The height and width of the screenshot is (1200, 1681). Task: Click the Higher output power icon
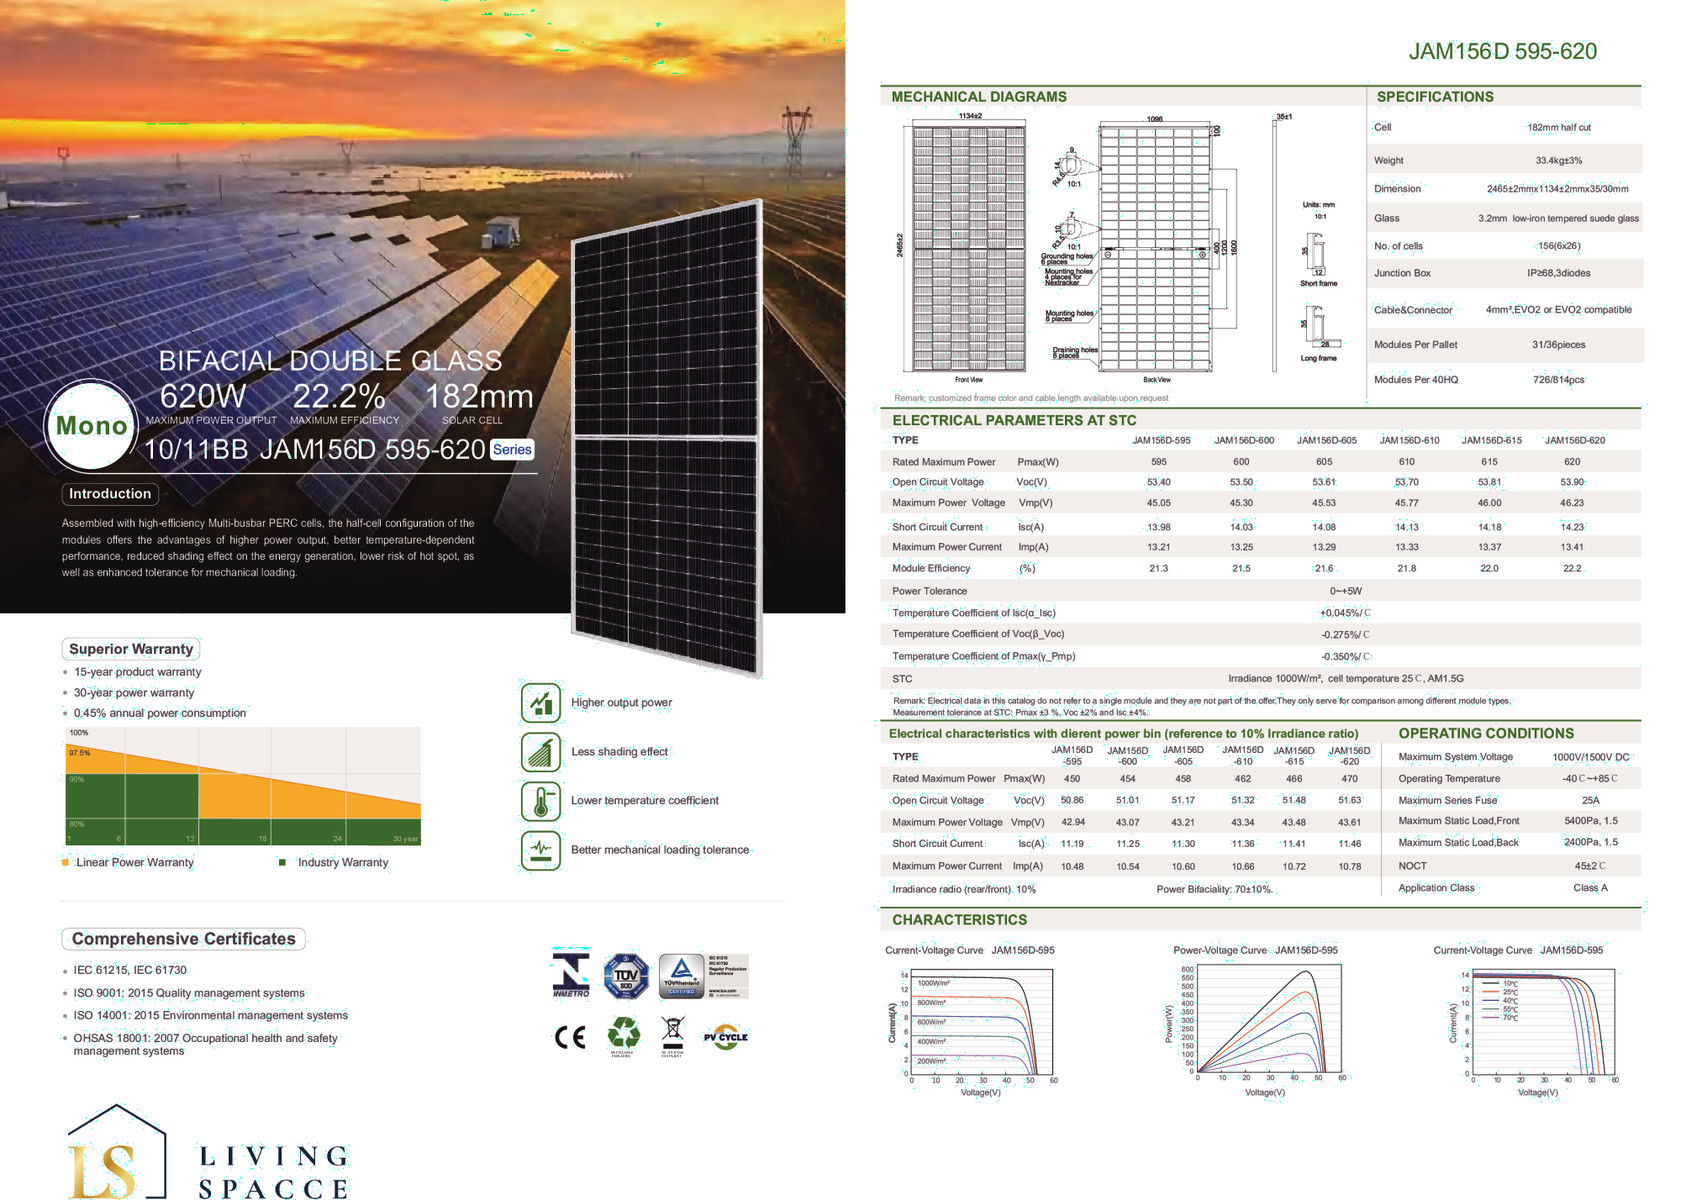click(x=540, y=703)
